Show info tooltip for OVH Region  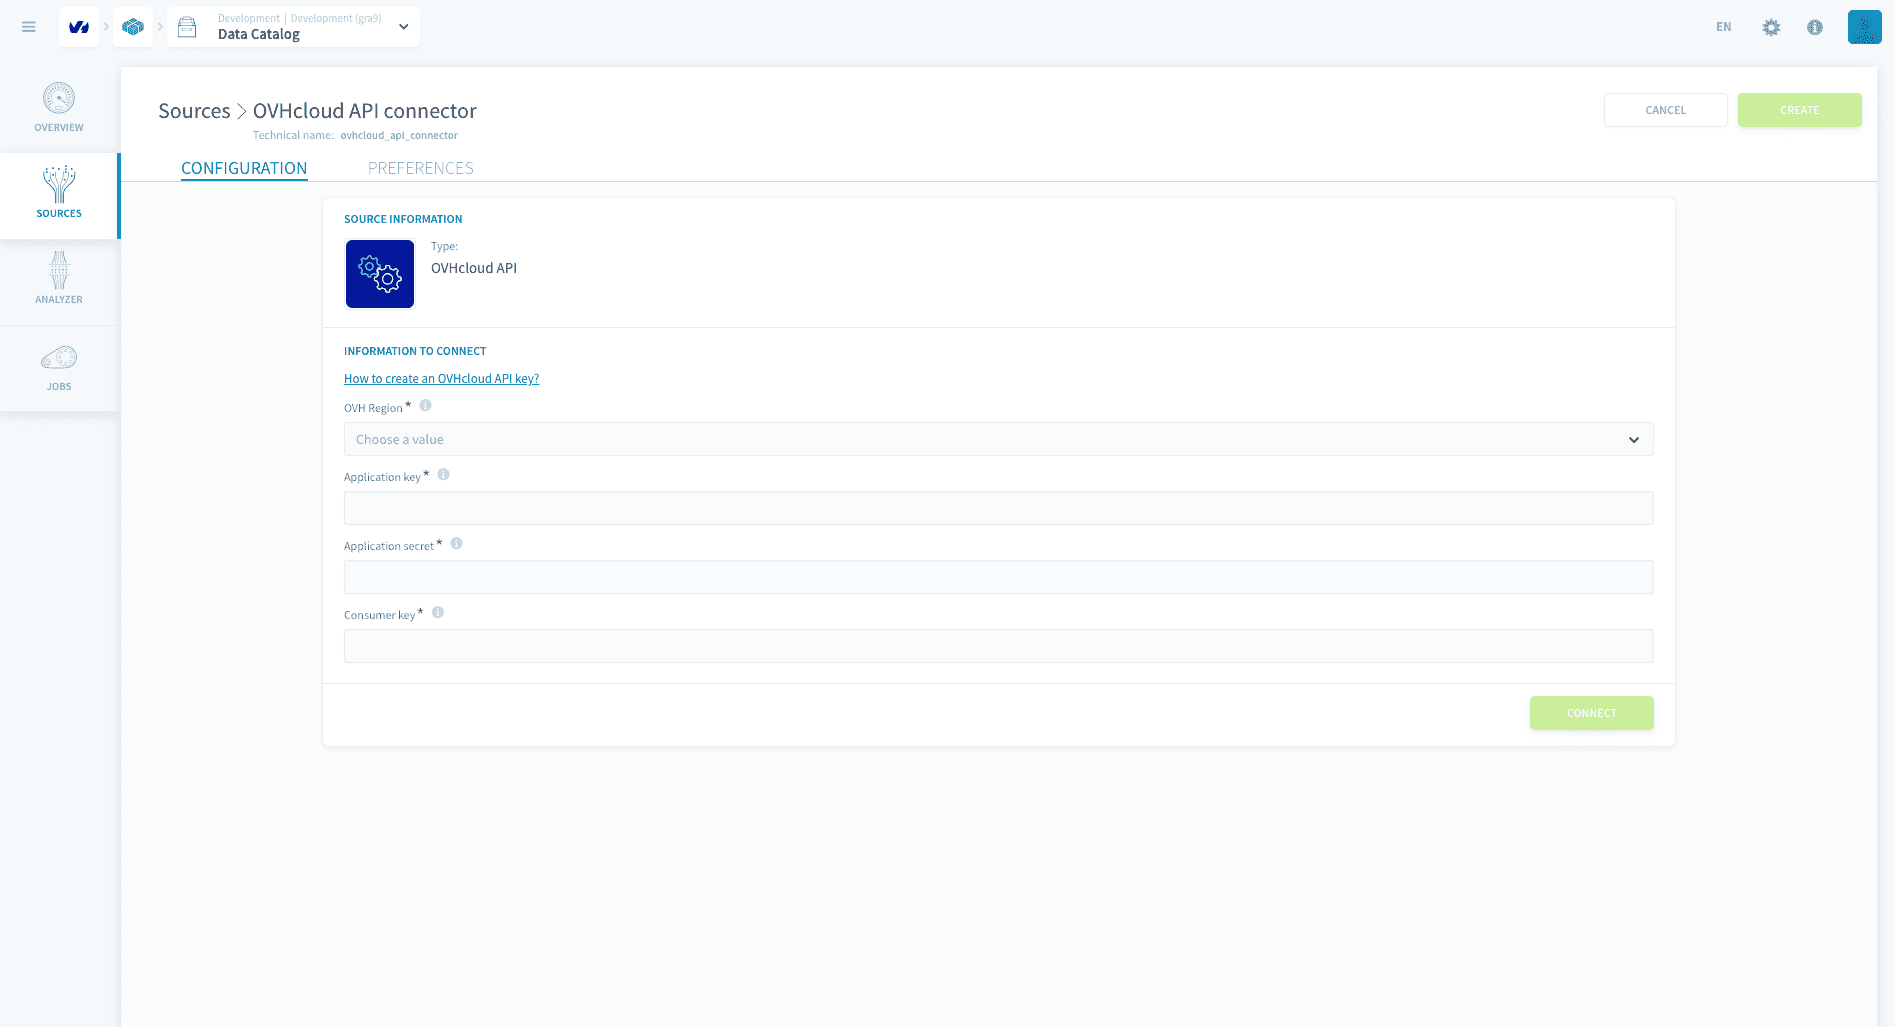tap(426, 406)
